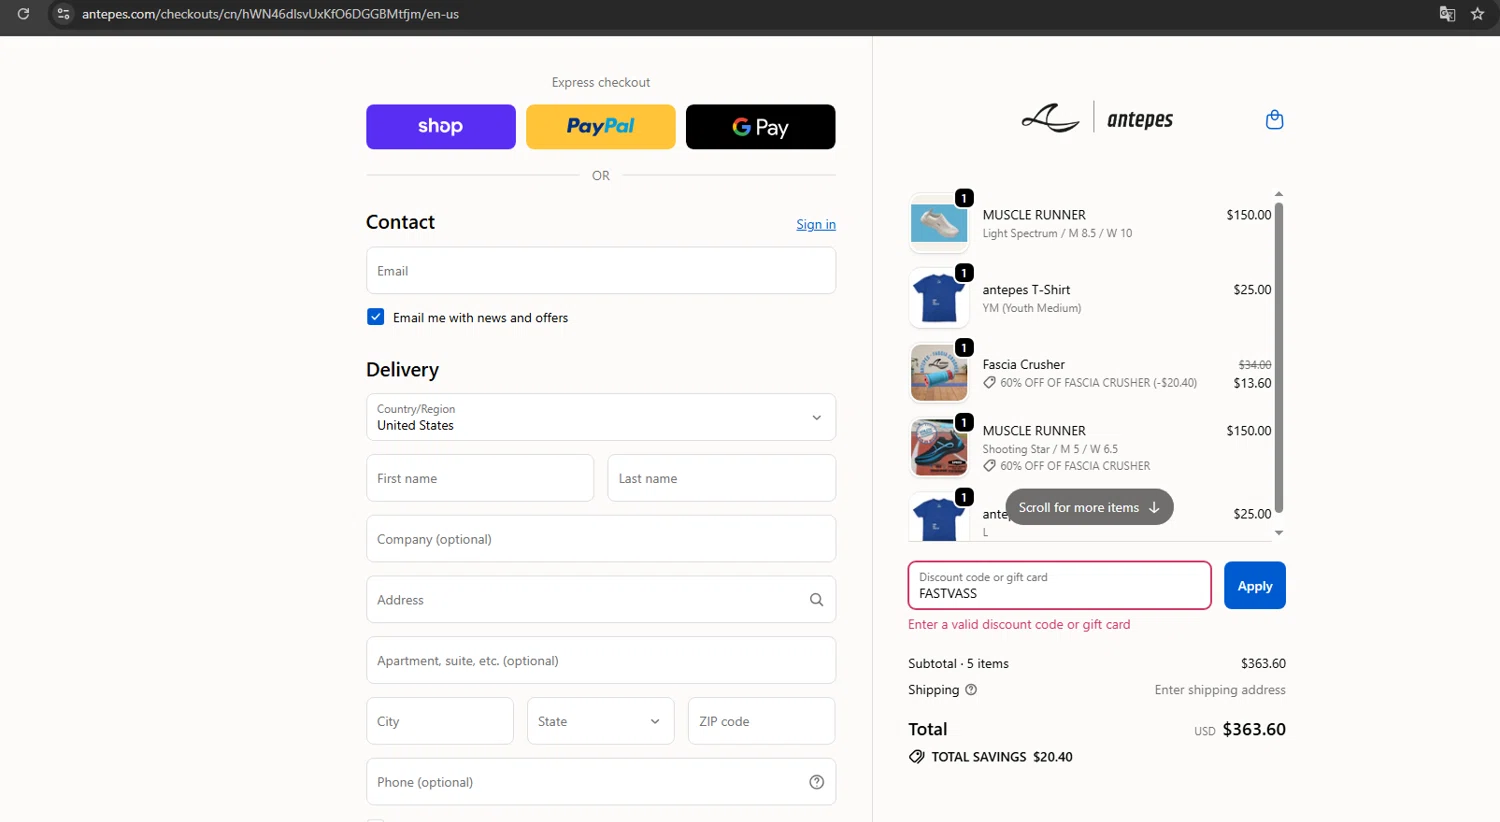Click the '60% OFF OF FASCIA CRUSHER (-$20.40)' text
Screen dimensions: 1500x822
[1098, 383]
